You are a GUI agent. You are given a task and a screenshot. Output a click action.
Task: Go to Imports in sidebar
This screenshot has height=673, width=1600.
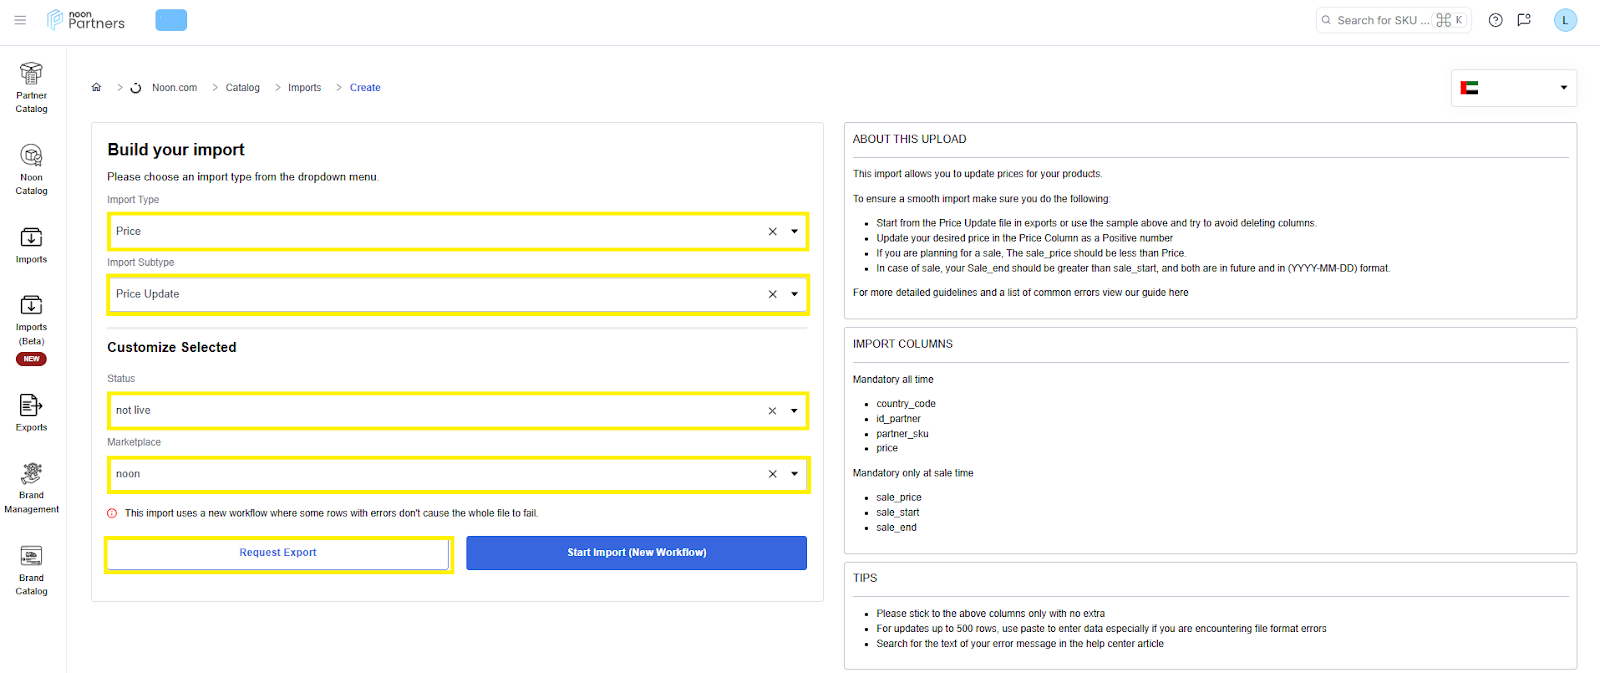[31, 245]
